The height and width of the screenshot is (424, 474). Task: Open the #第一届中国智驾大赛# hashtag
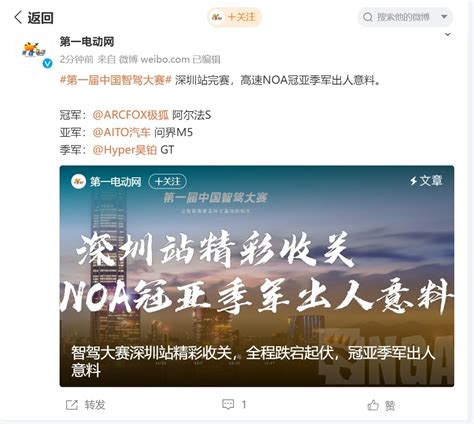pyautogui.click(x=116, y=80)
